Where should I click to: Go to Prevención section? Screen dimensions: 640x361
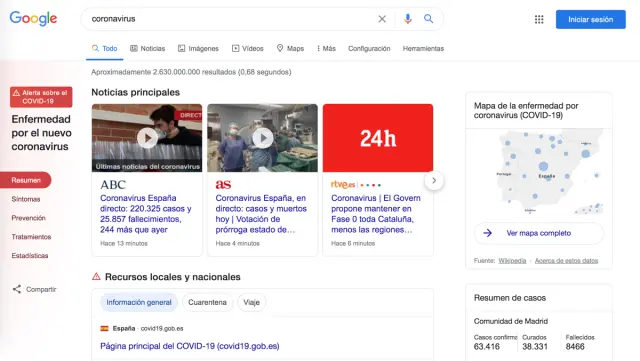pos(29,218)
